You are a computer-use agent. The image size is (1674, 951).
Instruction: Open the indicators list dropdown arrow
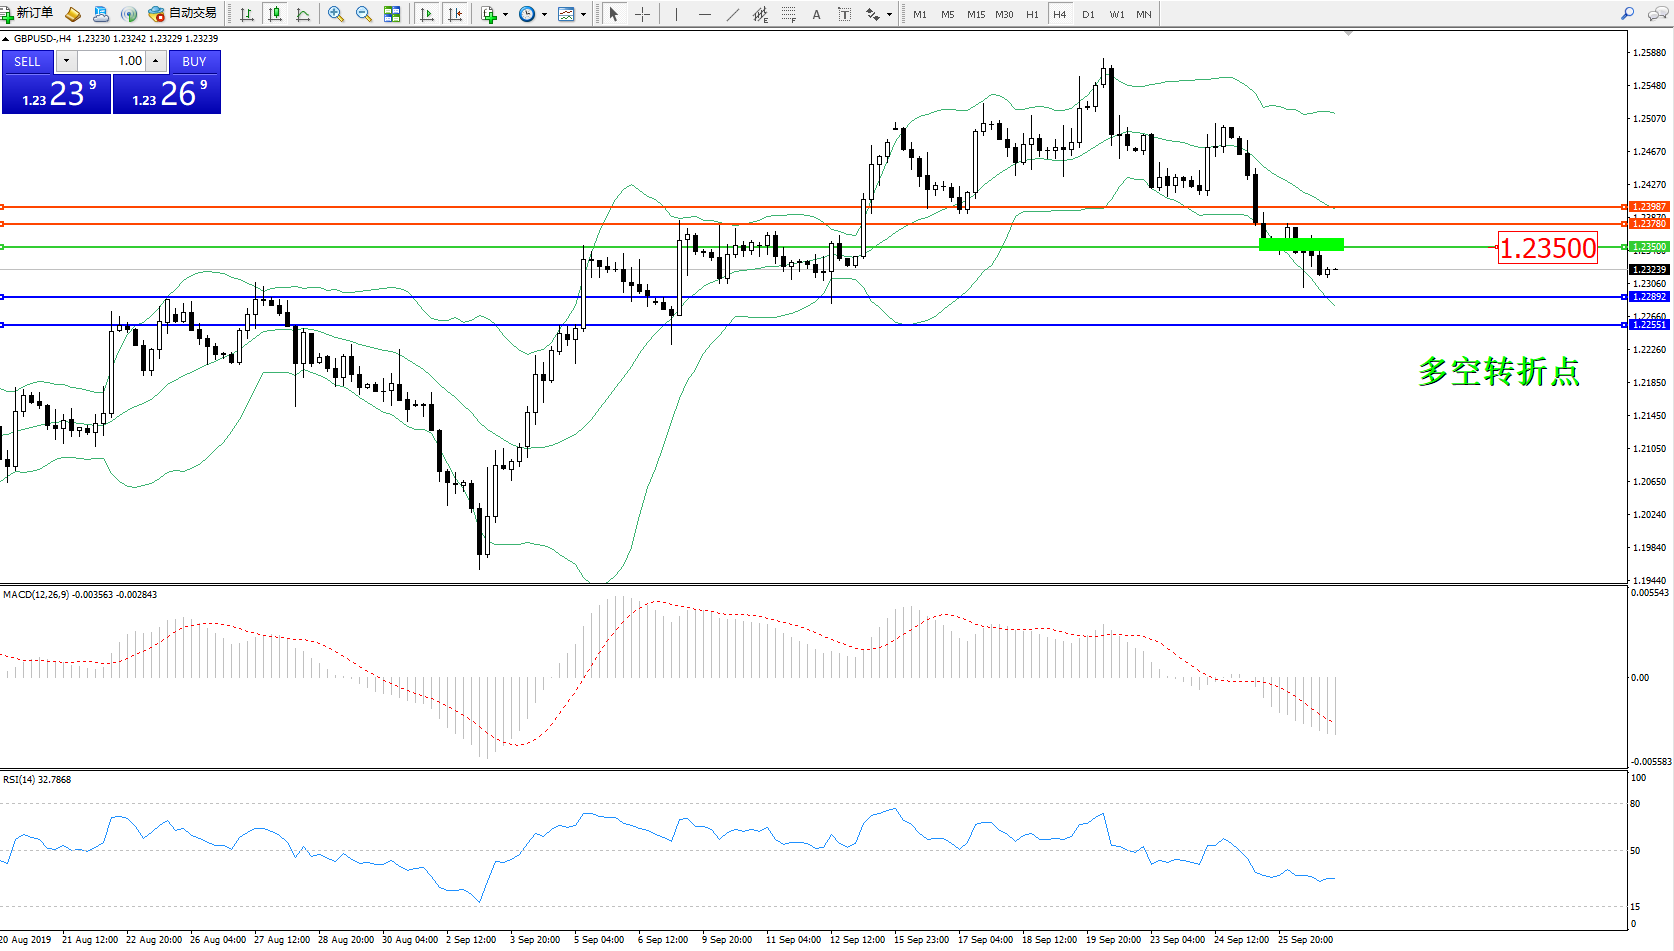click(505, 15)
